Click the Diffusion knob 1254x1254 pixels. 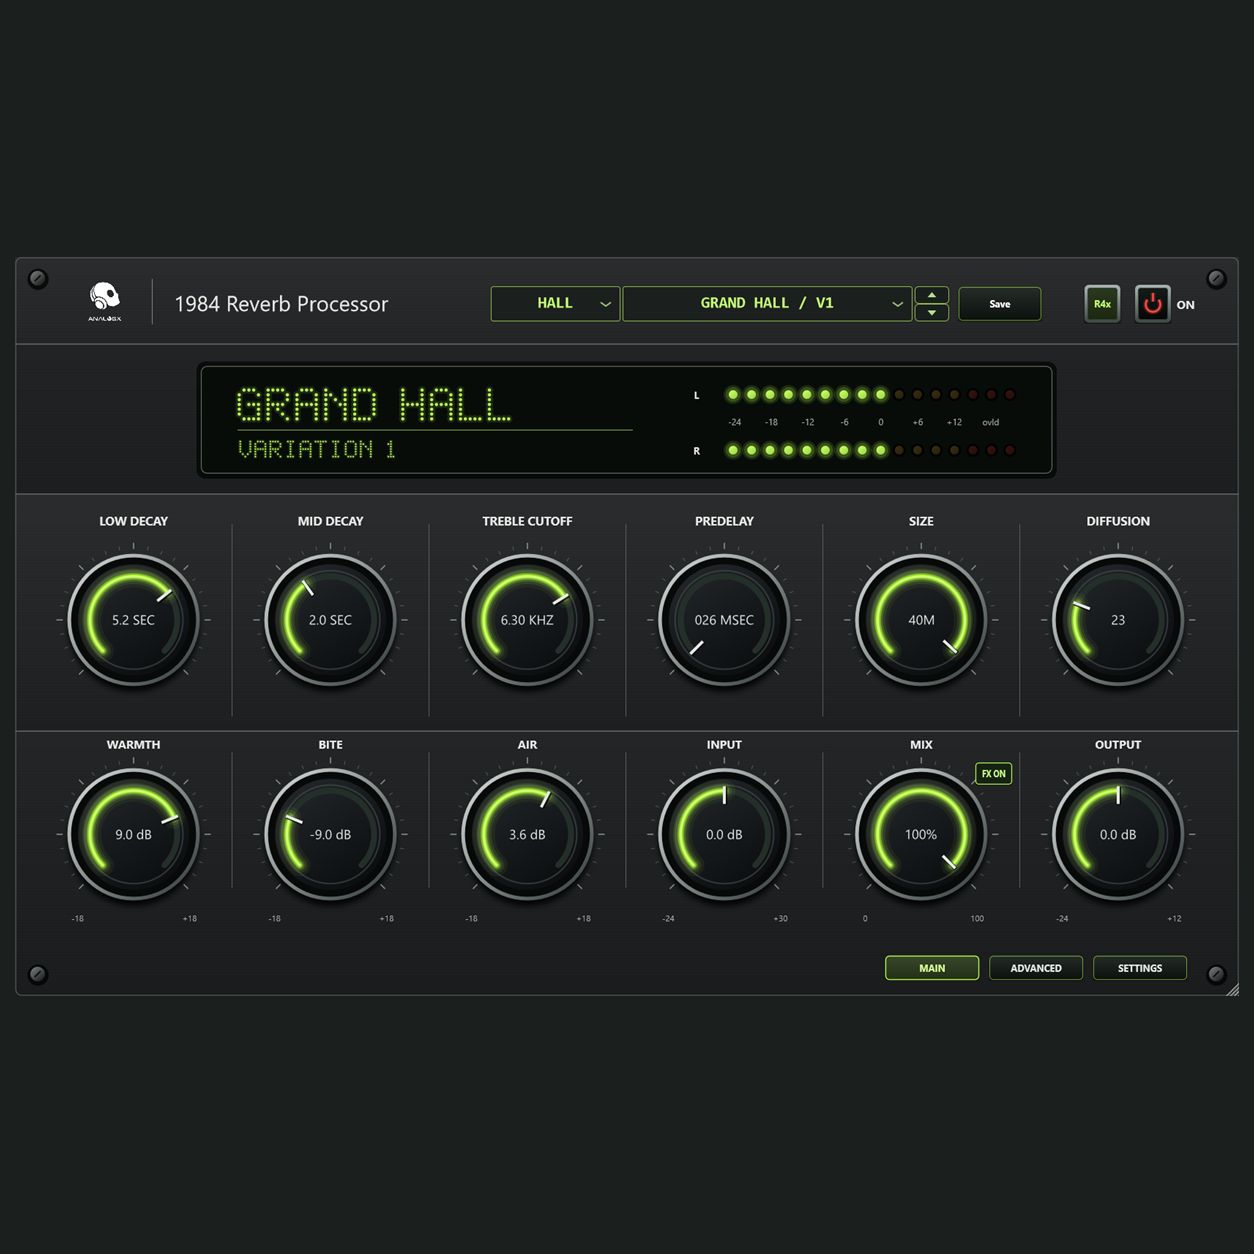click(x=1118, y=620)
